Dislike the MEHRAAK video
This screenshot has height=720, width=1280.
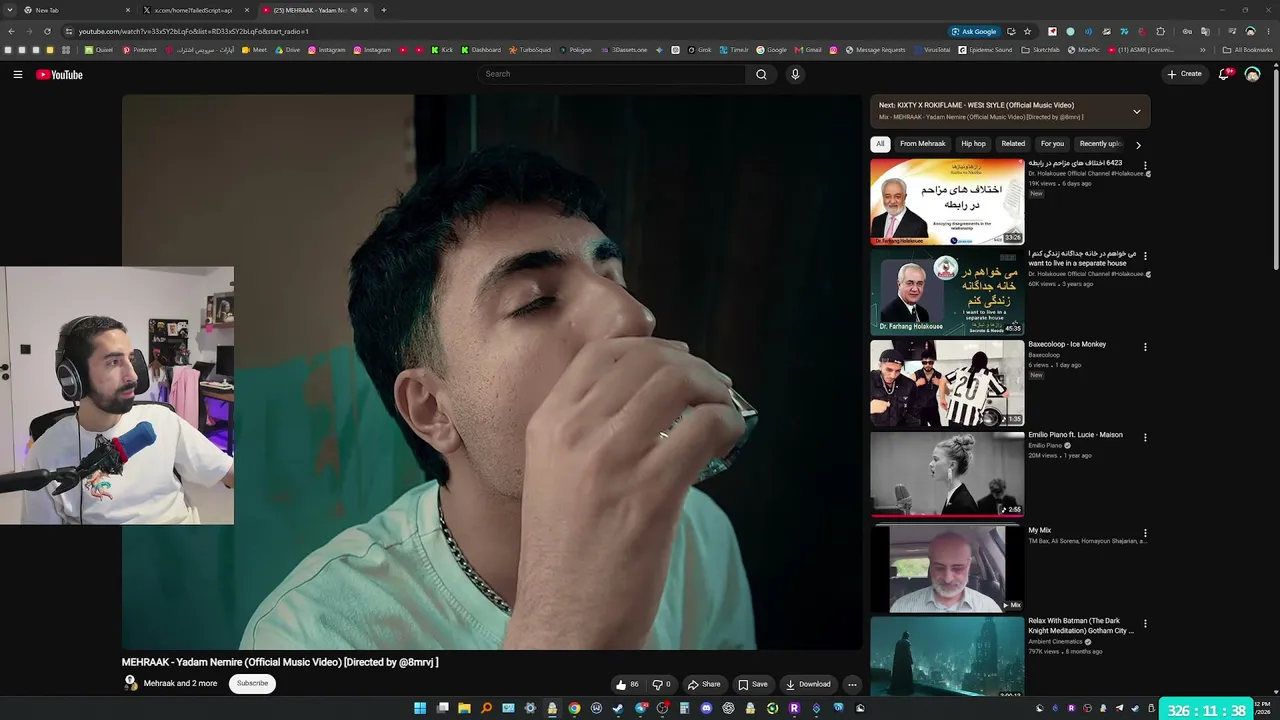point(662,684)
